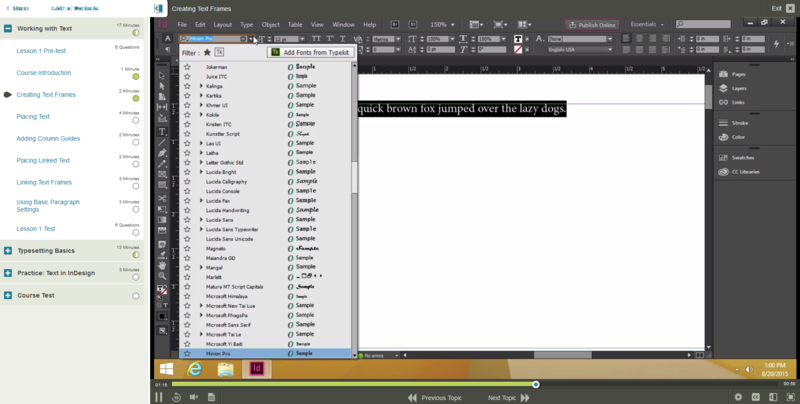Favorite the Magneto font star
800x404 pixels.
(187, 248)
